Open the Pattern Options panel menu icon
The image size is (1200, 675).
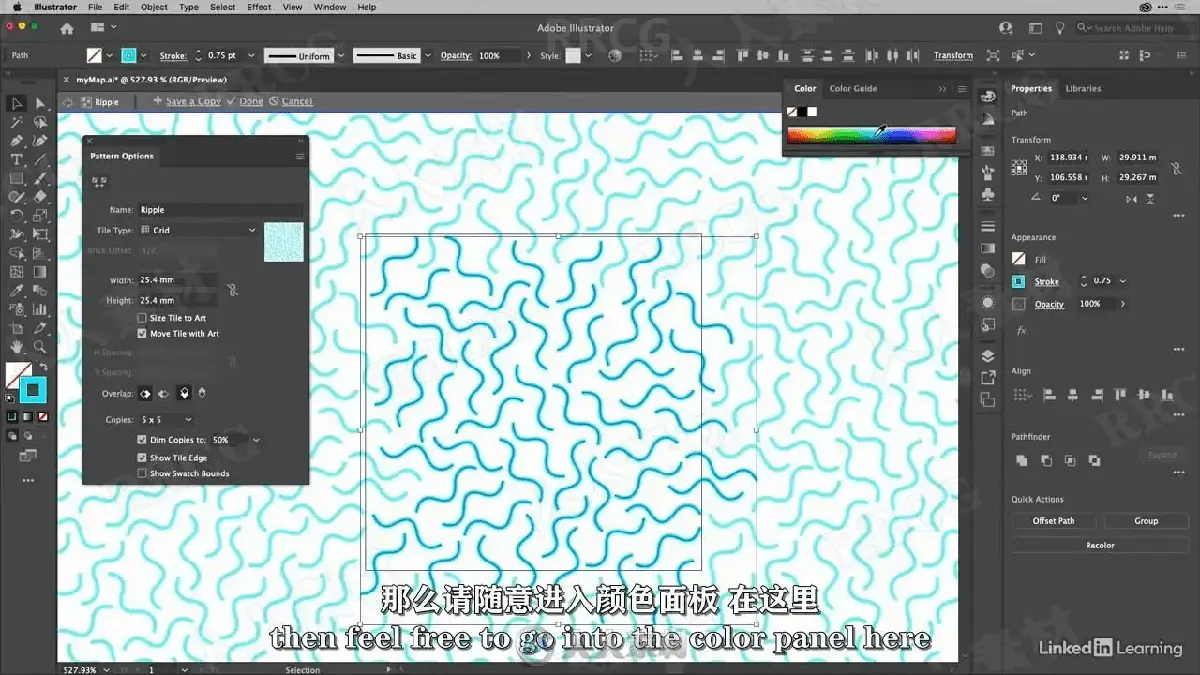[x=299, y=156]
